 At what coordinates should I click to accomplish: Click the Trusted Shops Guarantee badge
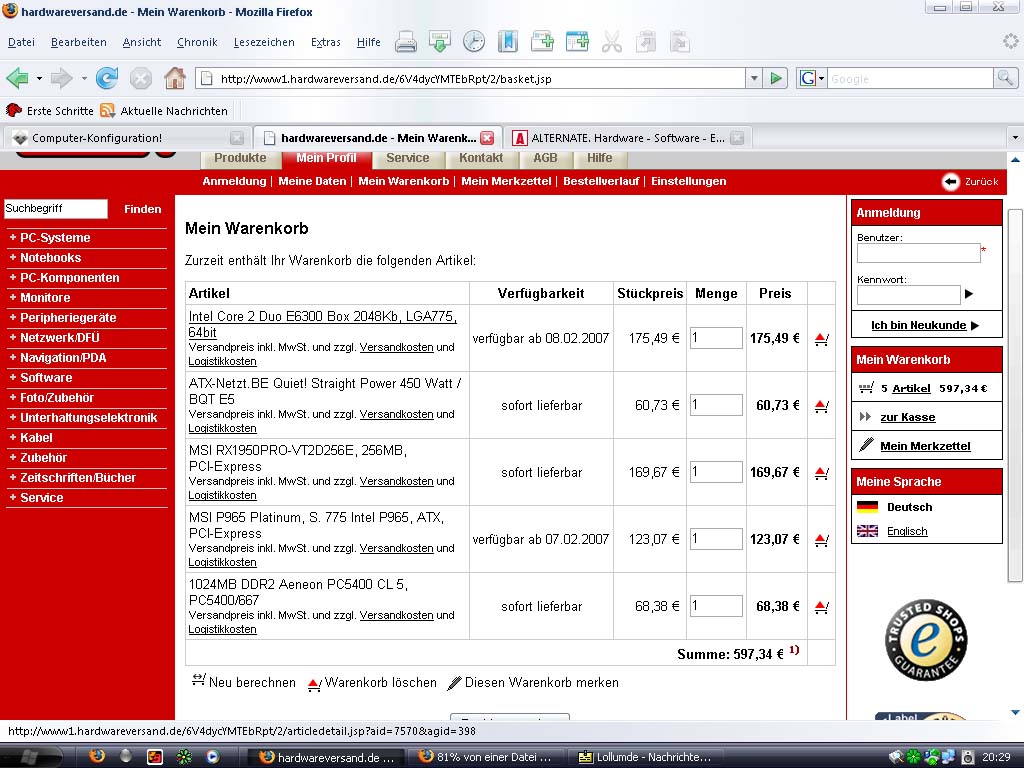tap(925, 639)
